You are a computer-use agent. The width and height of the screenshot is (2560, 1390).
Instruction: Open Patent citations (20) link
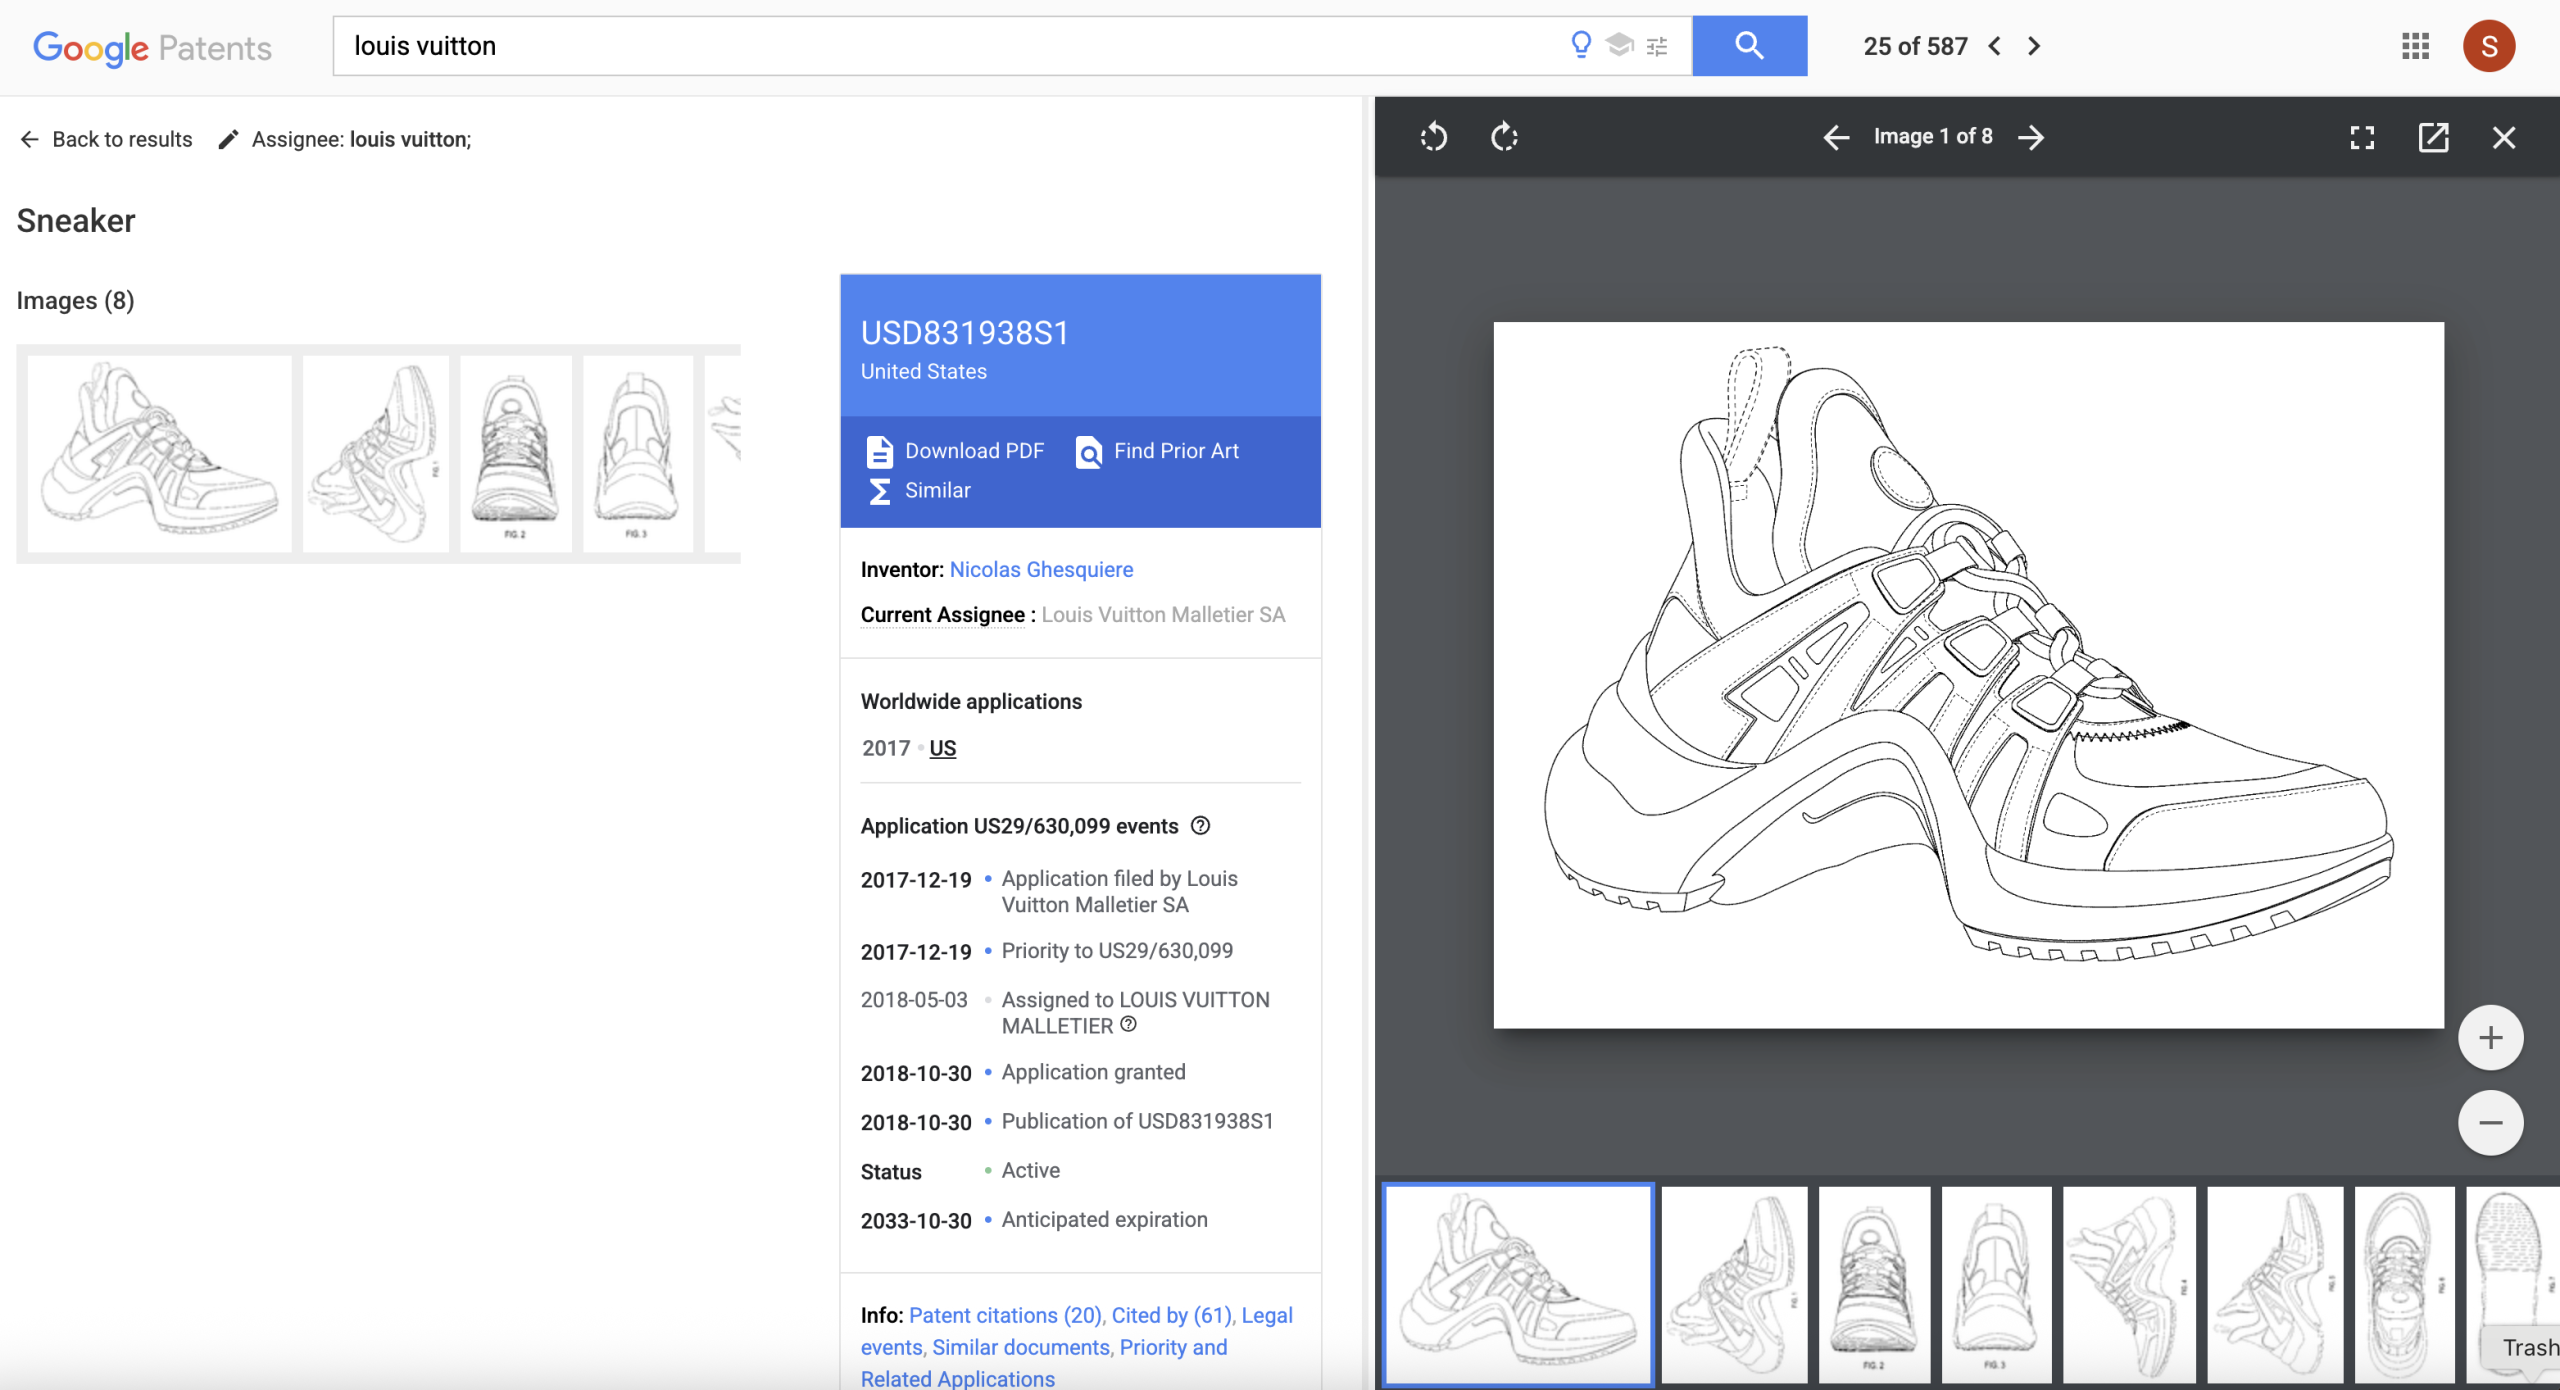click(x=1005, y=1315)
